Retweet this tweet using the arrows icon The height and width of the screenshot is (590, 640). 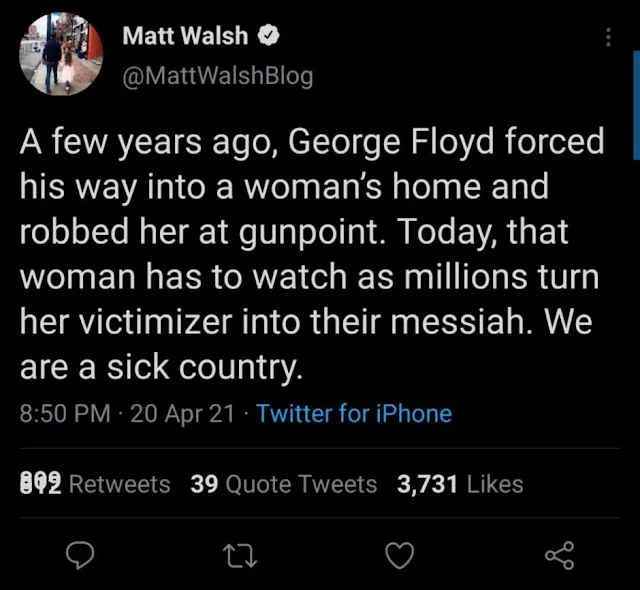click(242, 556)
